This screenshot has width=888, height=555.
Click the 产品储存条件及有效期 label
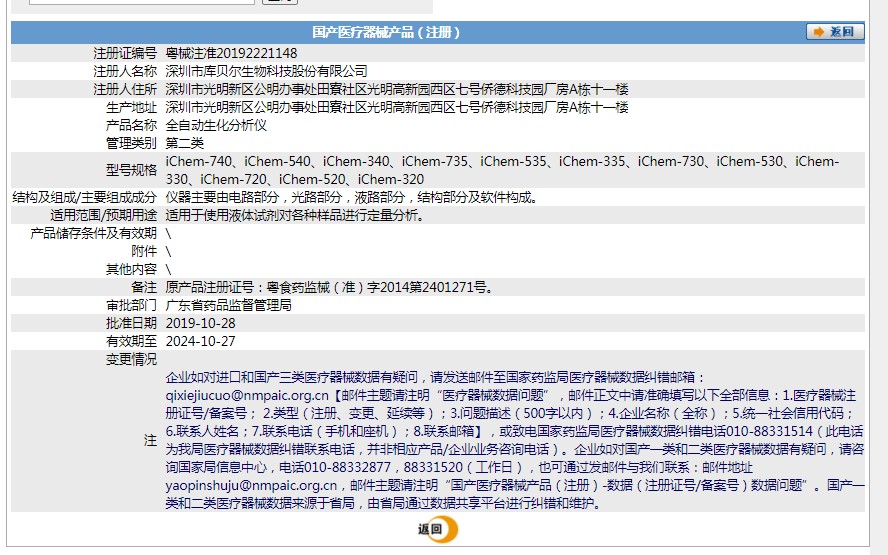[x=93, y=233]
